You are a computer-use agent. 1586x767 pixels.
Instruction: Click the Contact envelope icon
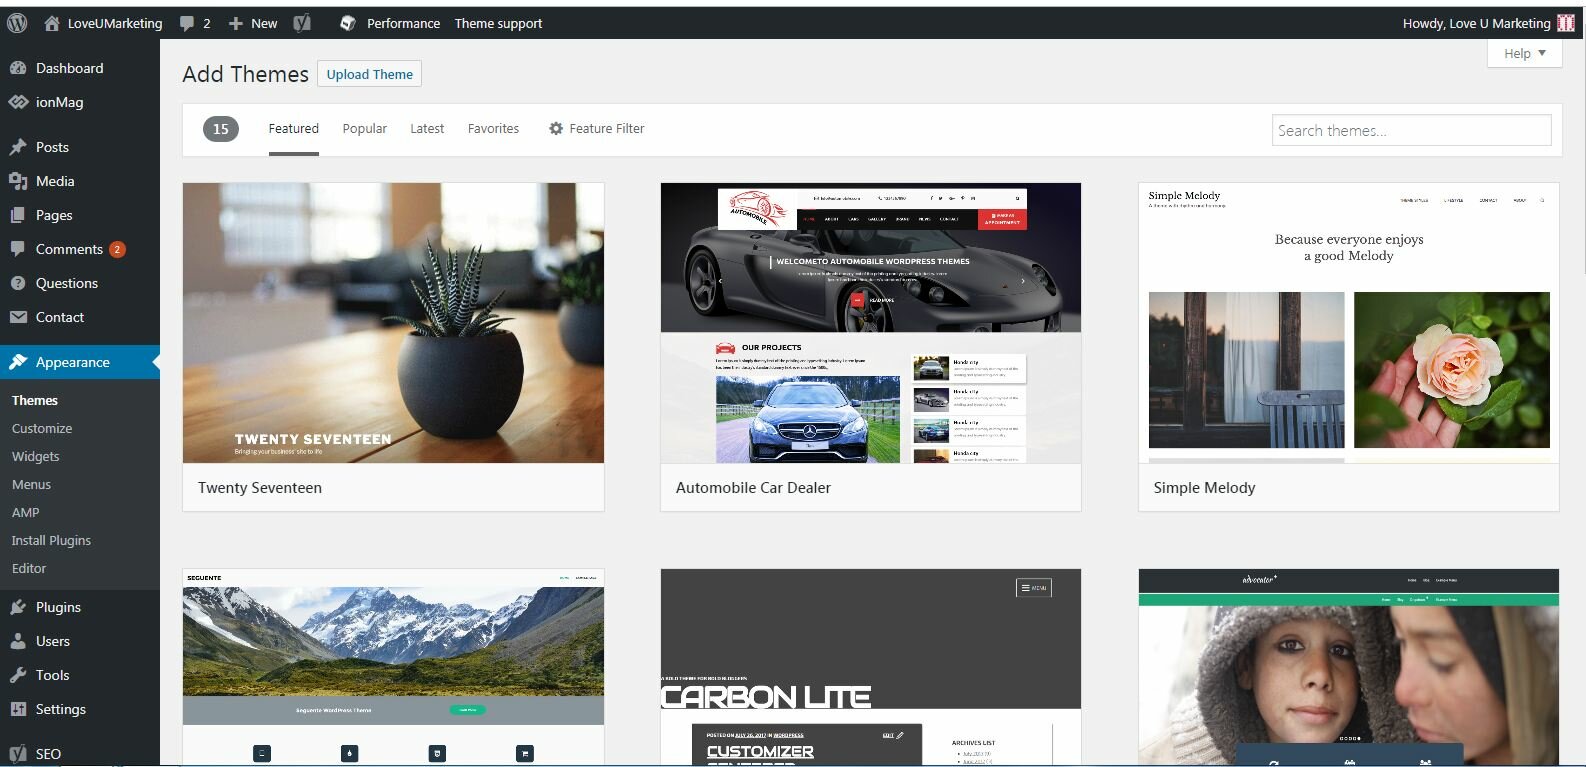18,317
